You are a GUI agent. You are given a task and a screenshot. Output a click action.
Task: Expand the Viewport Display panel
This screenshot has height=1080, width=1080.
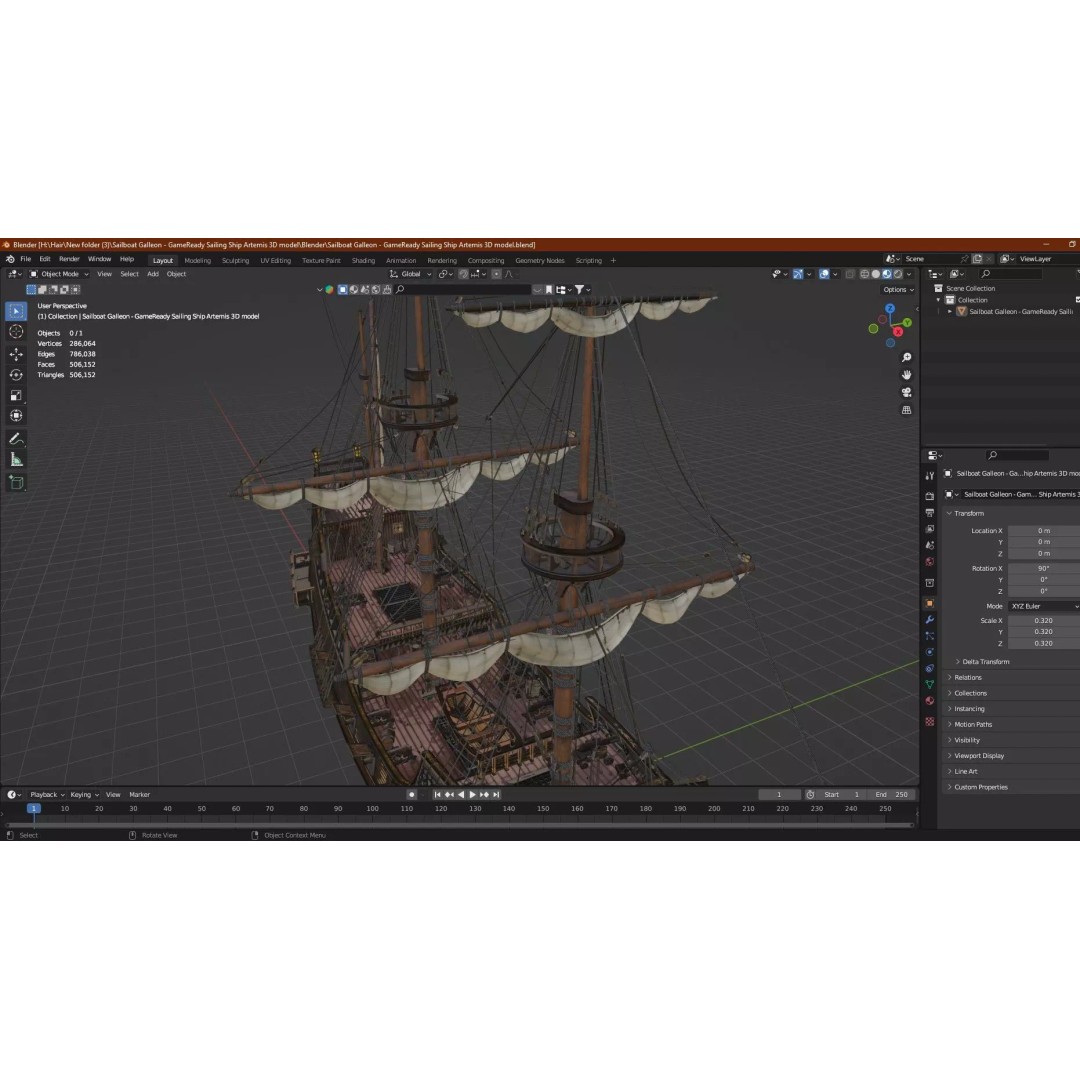[x=979, y=756]
